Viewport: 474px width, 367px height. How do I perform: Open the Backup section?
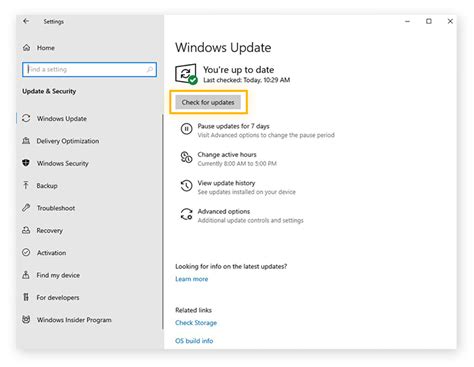pos(47,186)
